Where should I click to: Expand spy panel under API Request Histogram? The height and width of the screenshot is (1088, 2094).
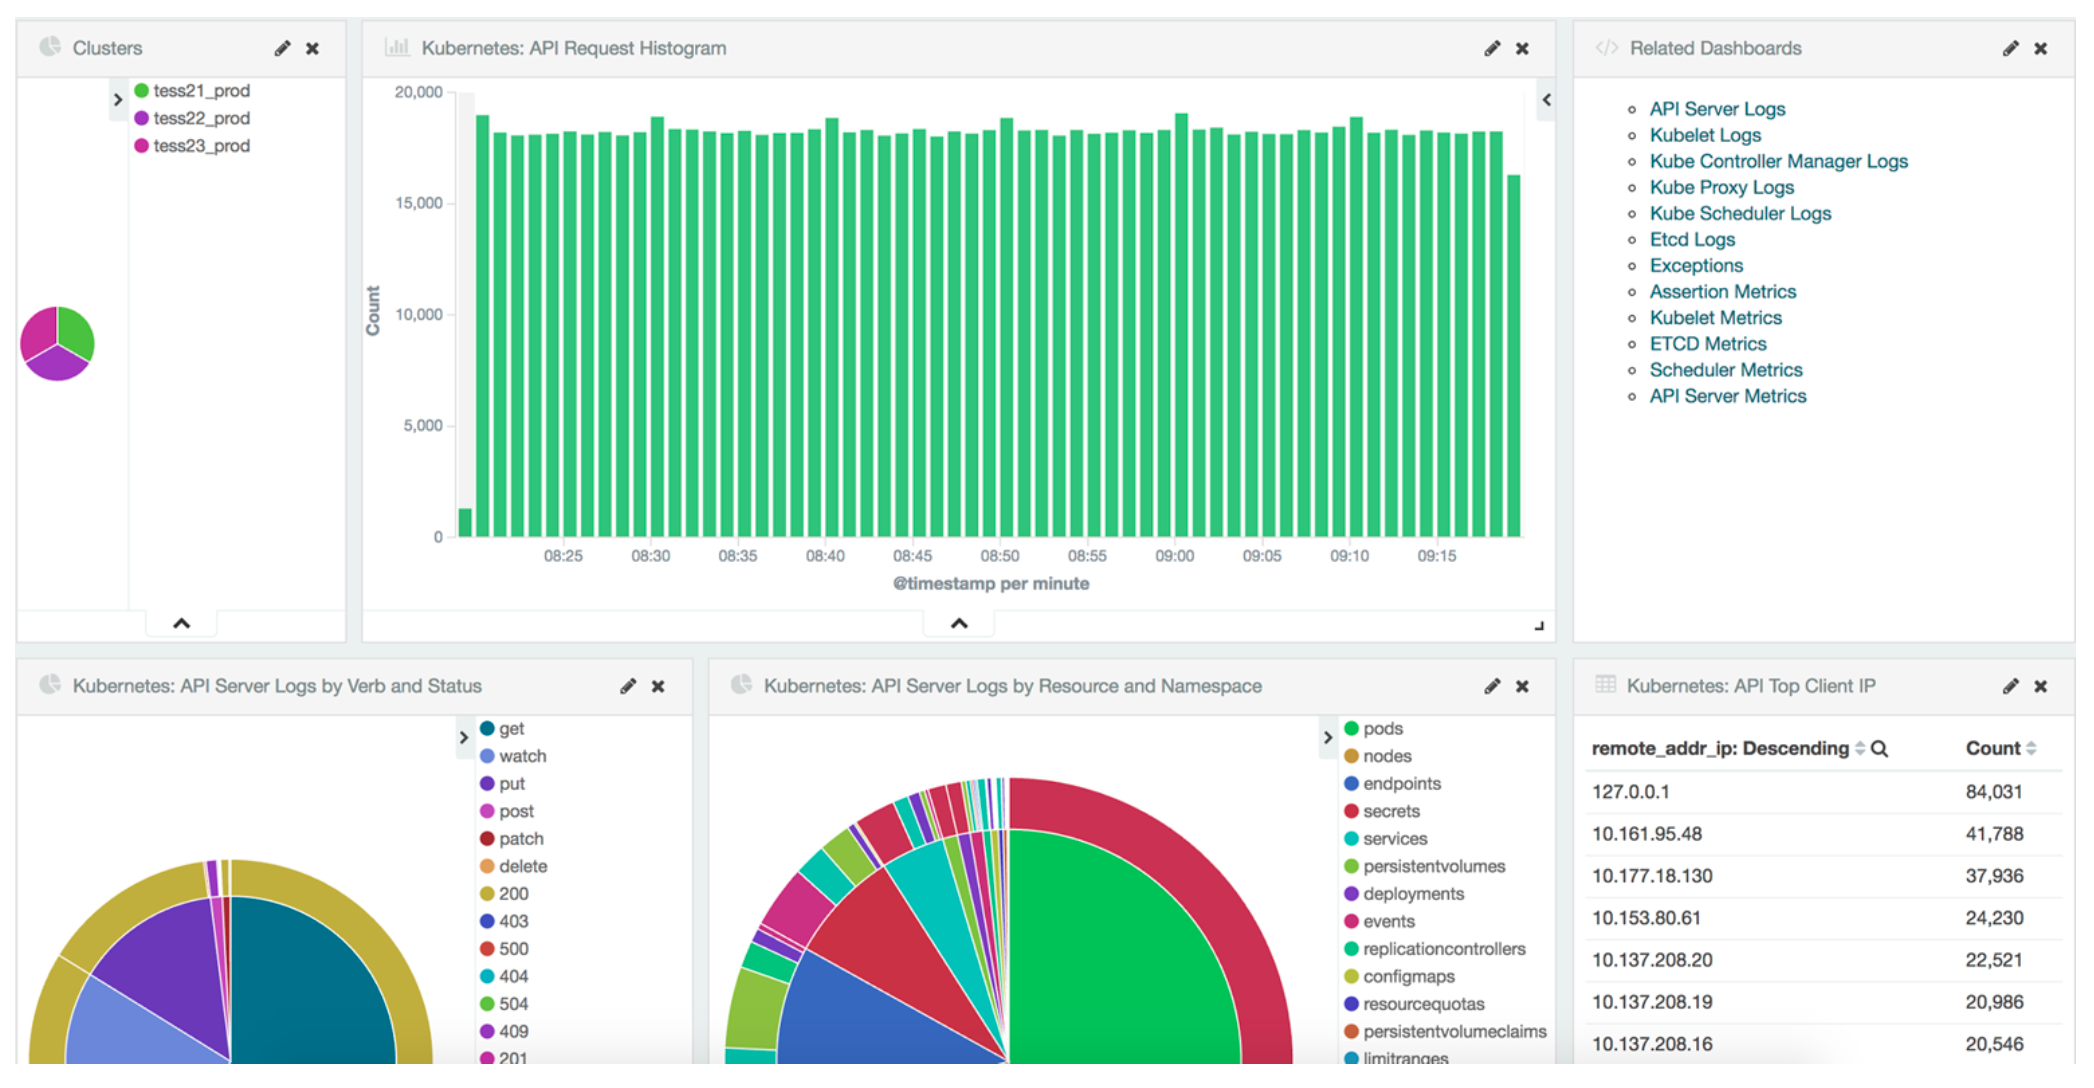pos(958,623)
